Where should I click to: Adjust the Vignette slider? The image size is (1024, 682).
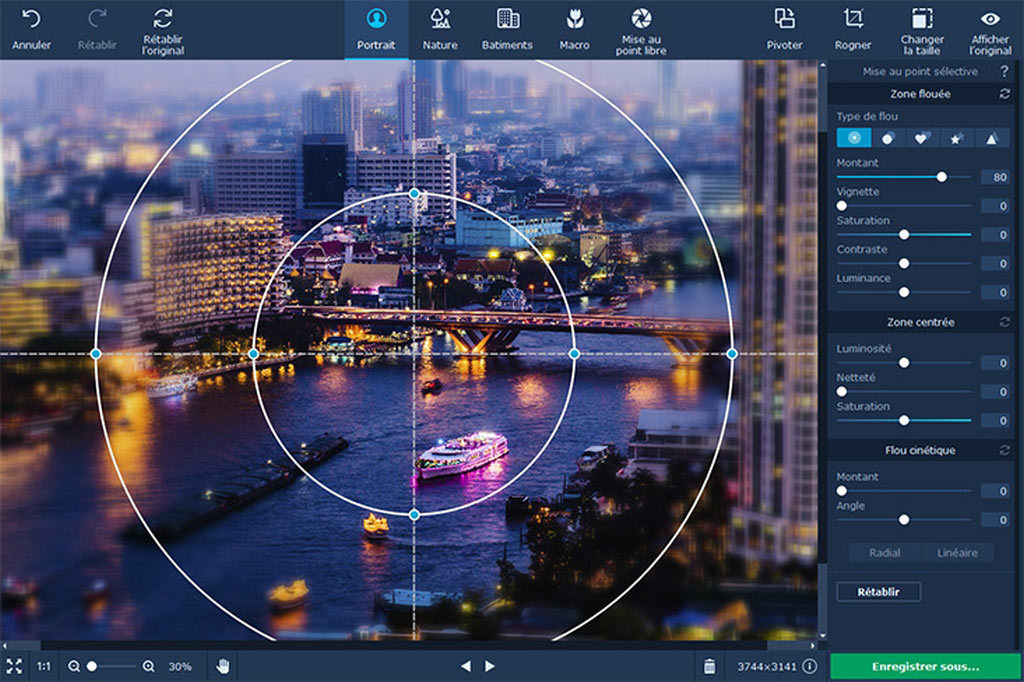point(904,206)
